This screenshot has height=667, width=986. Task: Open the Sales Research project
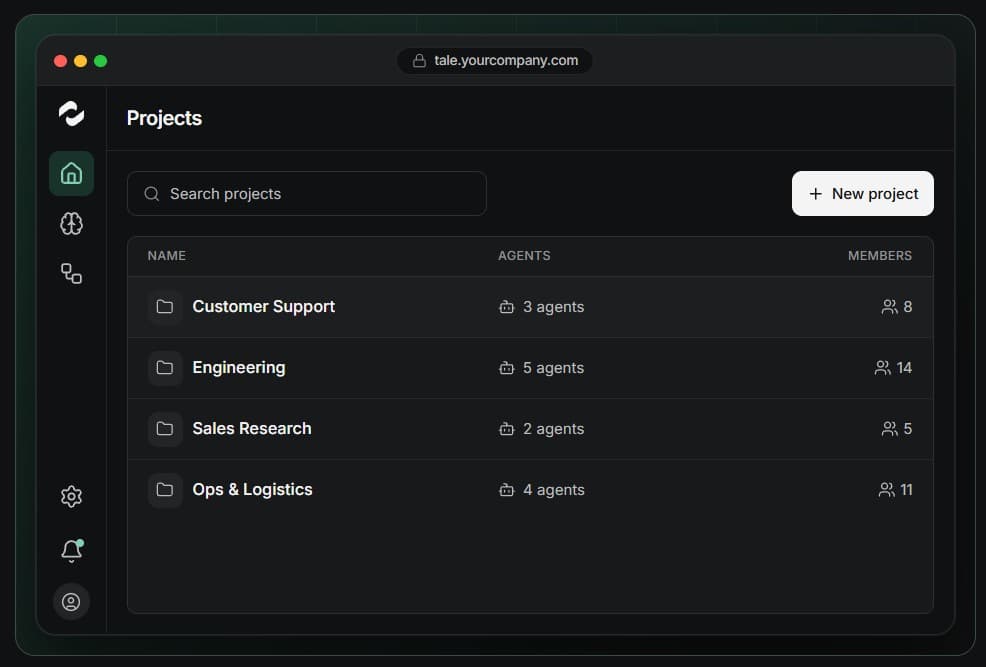click(530, 429)
